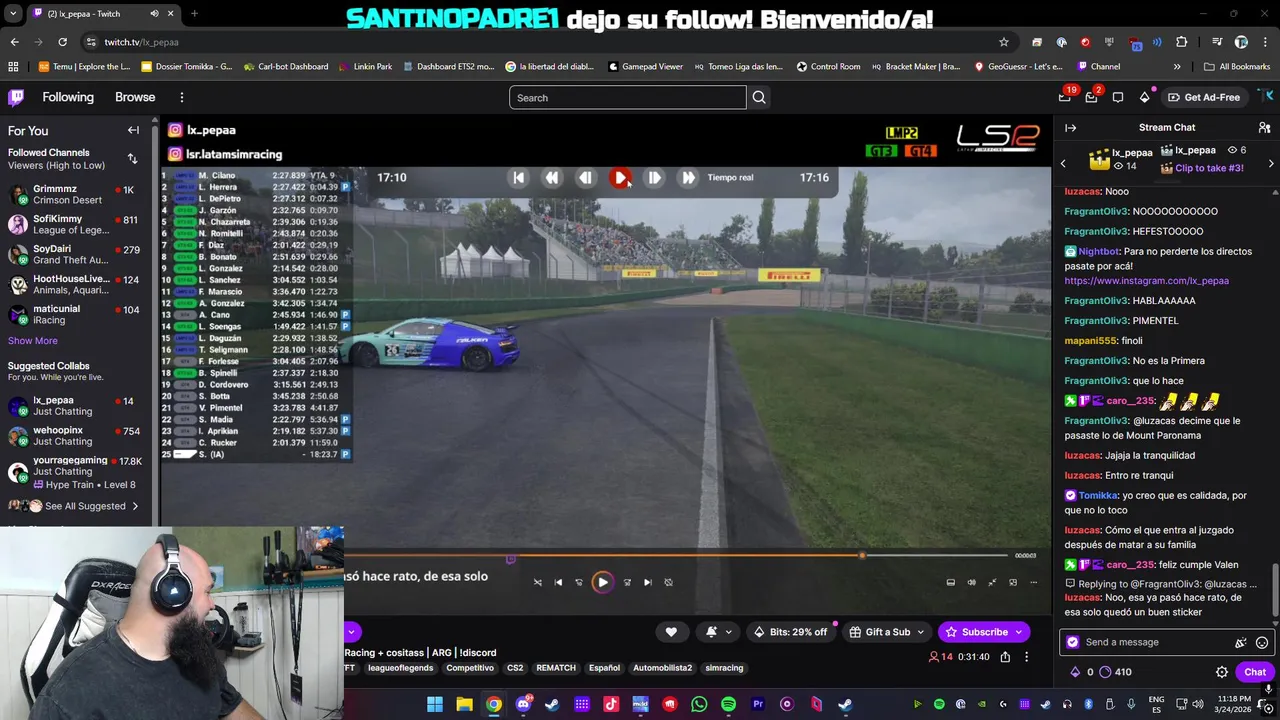Image resolution: width=1280 pixels, height=720 pixels.
Task: Open Subscribe dropdown arrow
Action: coord(1019,632)
